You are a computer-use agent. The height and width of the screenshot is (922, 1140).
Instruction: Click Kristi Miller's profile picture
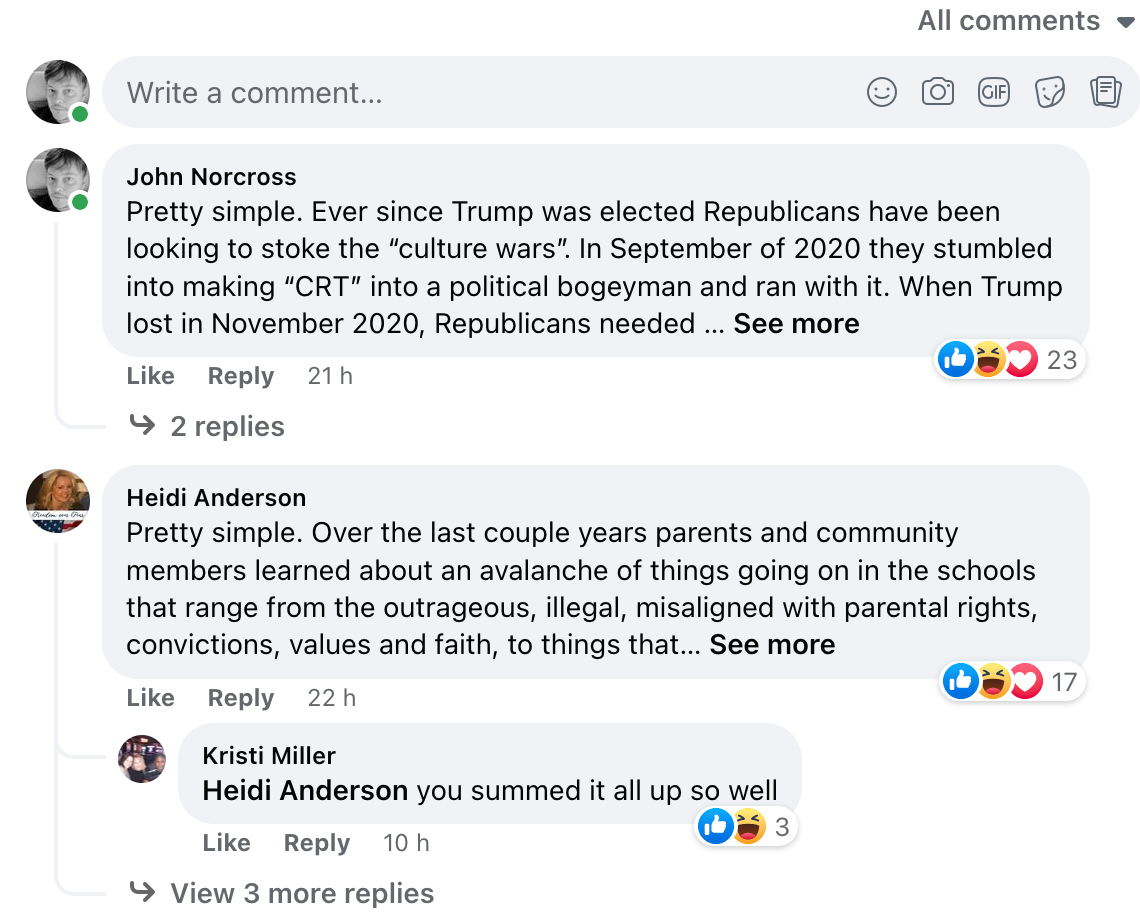coord(142,759)
